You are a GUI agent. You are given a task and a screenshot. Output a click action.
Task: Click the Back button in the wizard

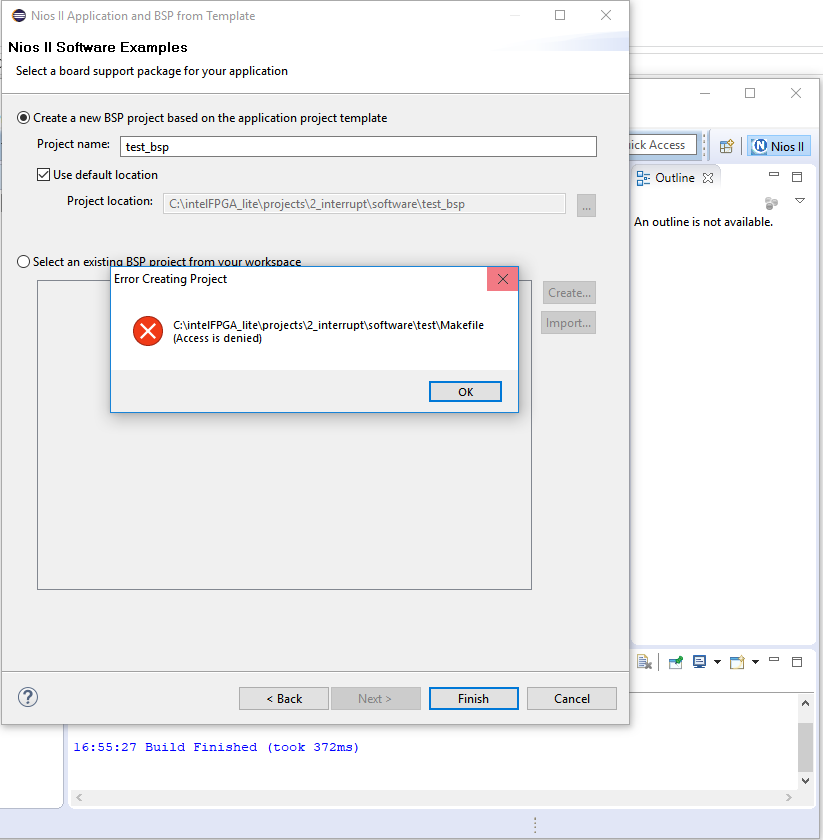pyautogui.click(x=284, y=699)
